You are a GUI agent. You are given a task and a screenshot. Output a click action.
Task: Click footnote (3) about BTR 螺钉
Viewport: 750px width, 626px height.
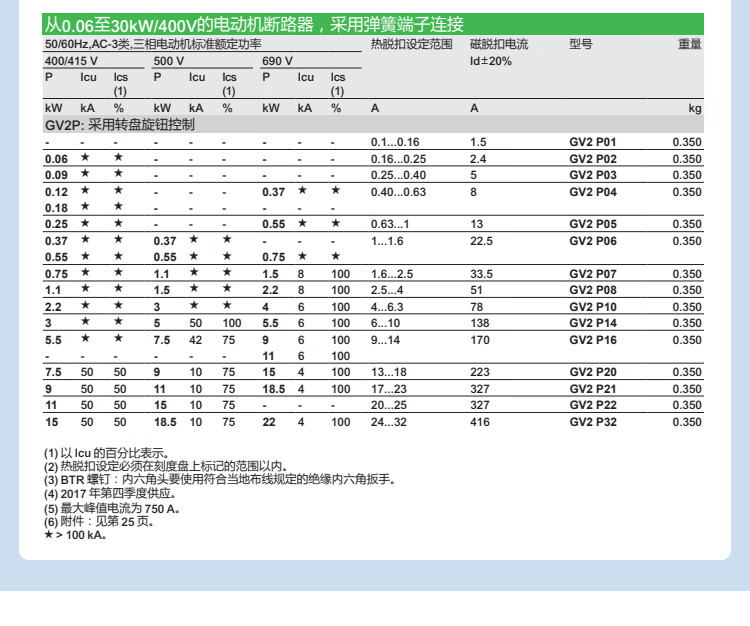(x=220, y=480)
